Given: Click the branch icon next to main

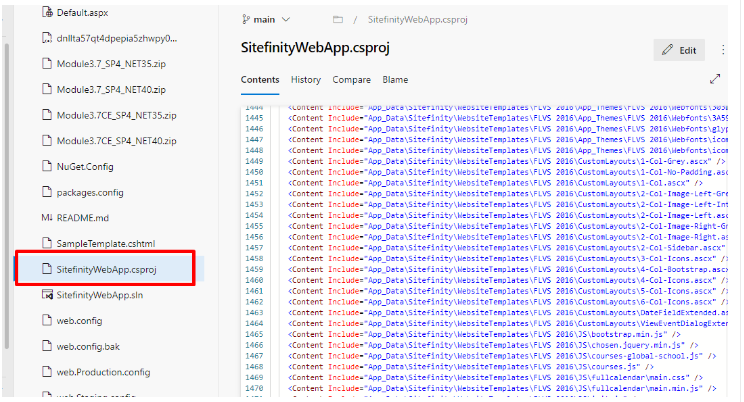Looking at the screenshot, I should click(x=246, y=19).
